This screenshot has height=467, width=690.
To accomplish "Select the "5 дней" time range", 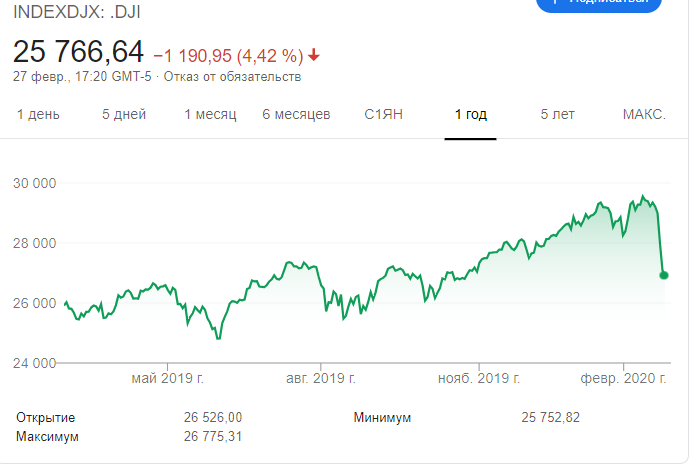I will pos(124,114).
